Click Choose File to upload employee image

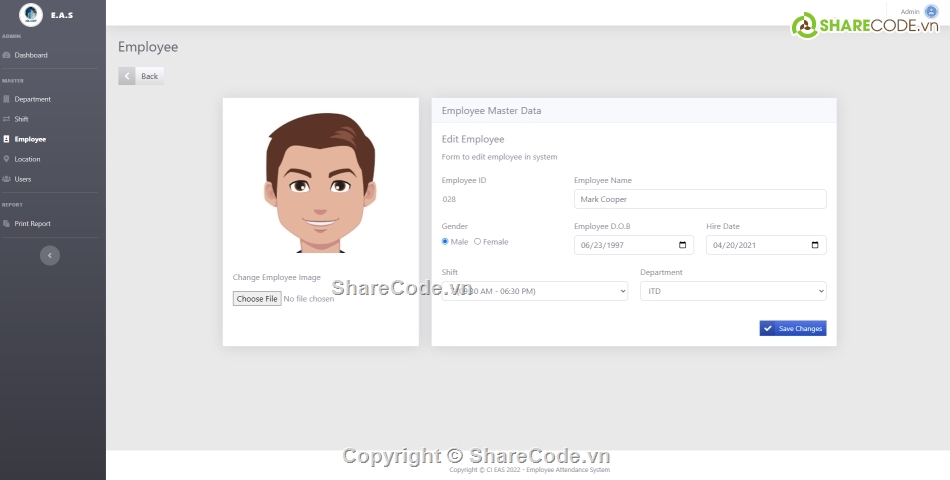257,299
